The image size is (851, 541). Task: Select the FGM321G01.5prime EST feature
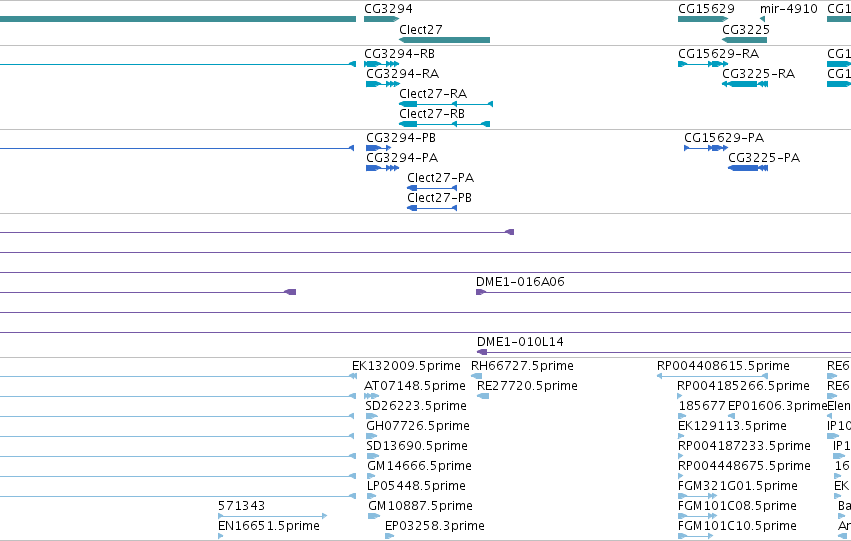coord(697,496)
